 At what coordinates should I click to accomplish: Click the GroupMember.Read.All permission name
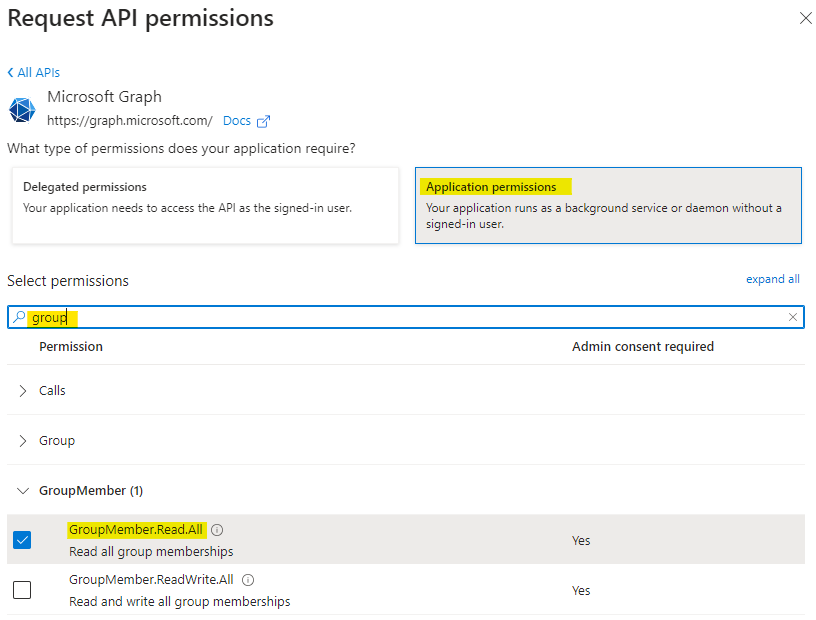136,529
